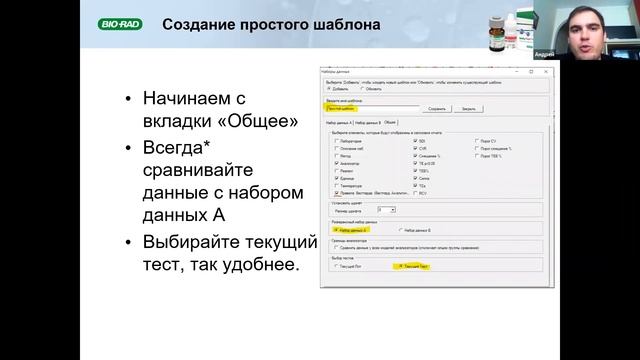Toggle the Смещение % checkbox
Image resolution: width=640 pixels, height=360 pixels.
[416, 156]
